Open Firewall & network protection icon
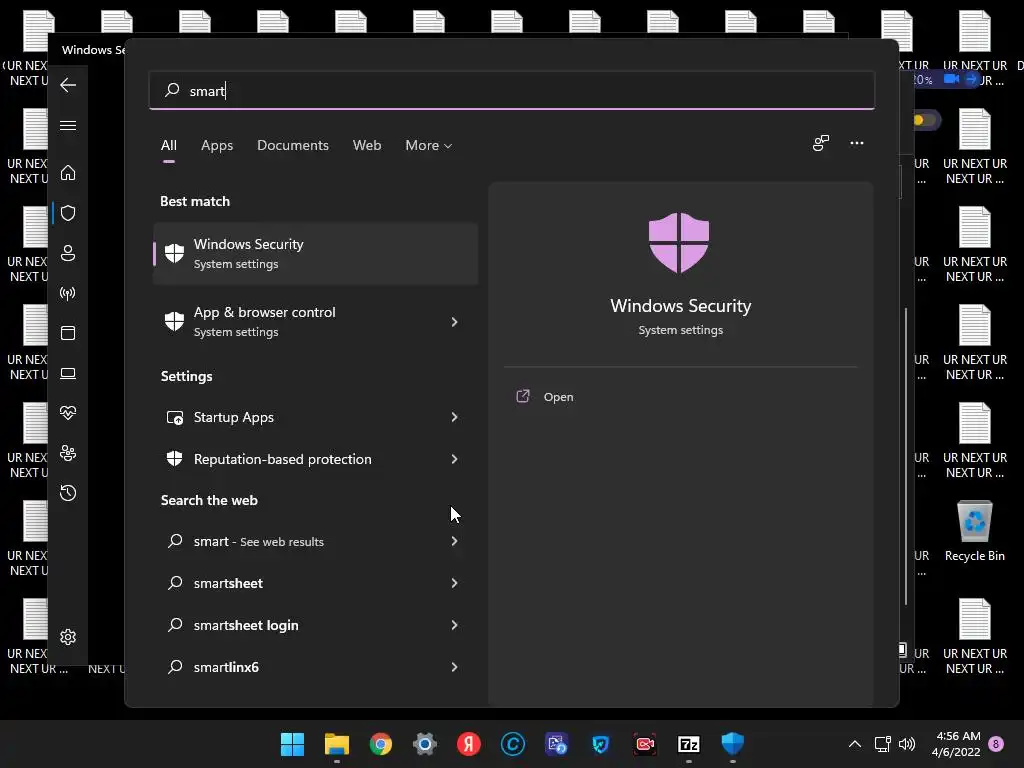The height and width of the screenshot is (768, 1024). click(68, 293)
